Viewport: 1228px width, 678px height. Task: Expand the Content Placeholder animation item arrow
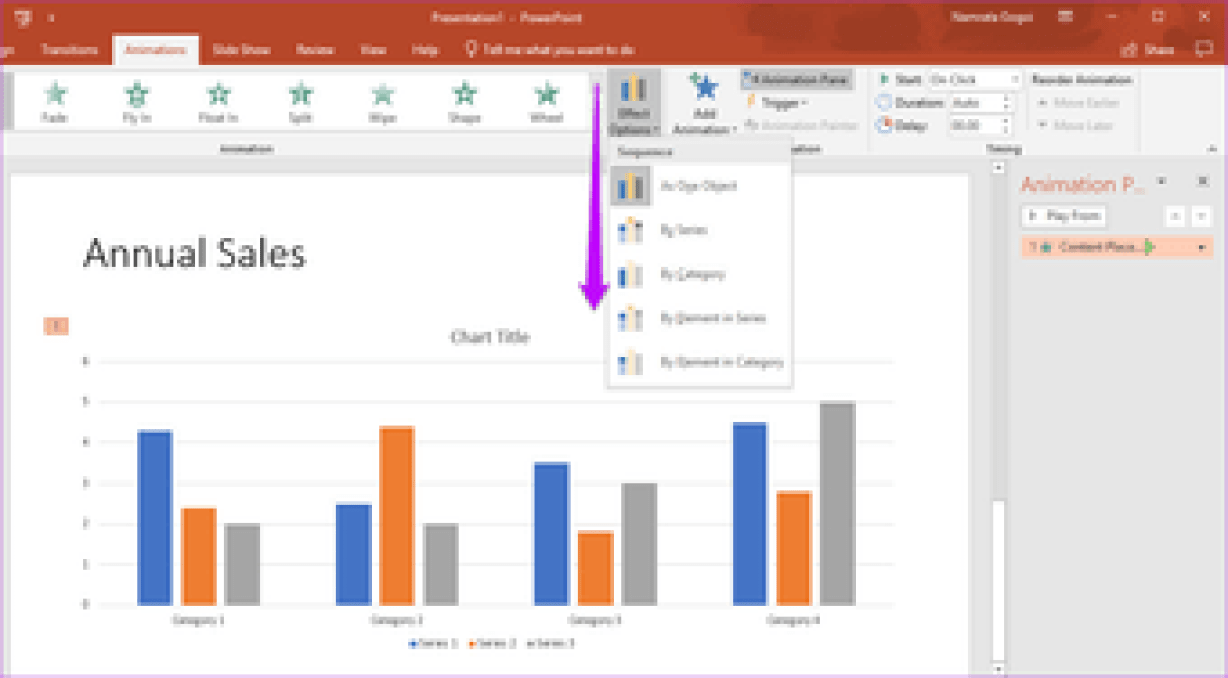coord(1201,247)
